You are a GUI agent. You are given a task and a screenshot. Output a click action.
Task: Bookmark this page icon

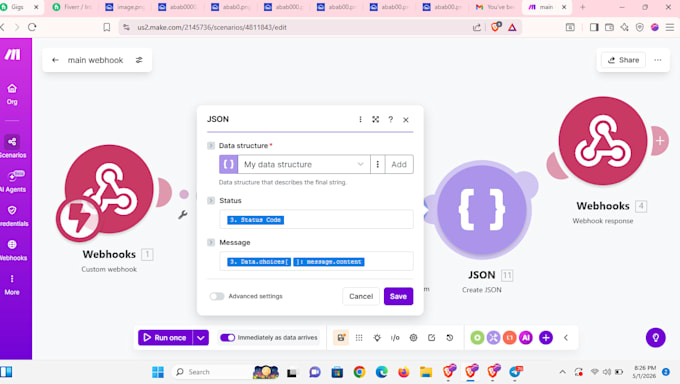[x=107, y=27]
